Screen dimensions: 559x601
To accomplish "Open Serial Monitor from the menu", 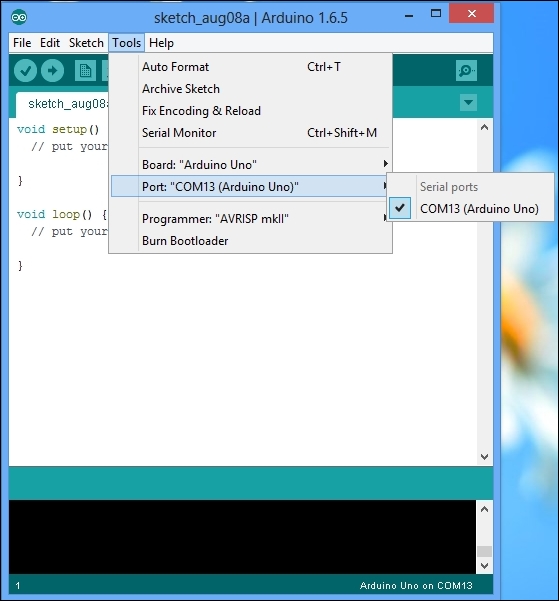I will 250,133.
